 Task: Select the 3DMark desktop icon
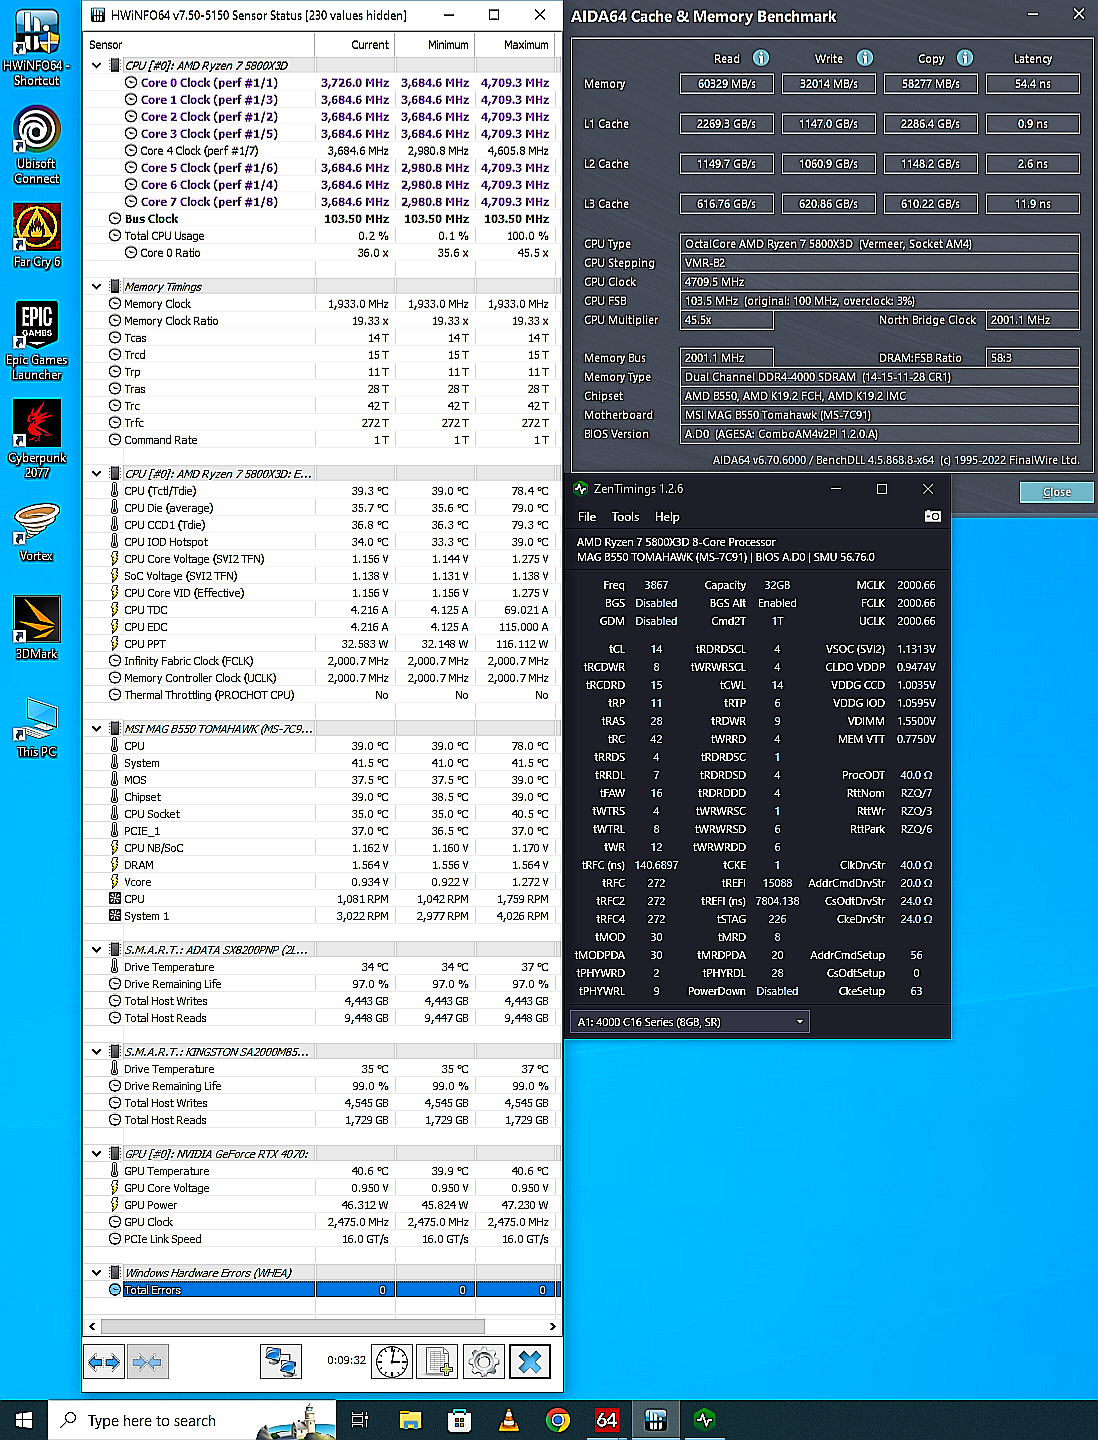(x=37, y=628)
